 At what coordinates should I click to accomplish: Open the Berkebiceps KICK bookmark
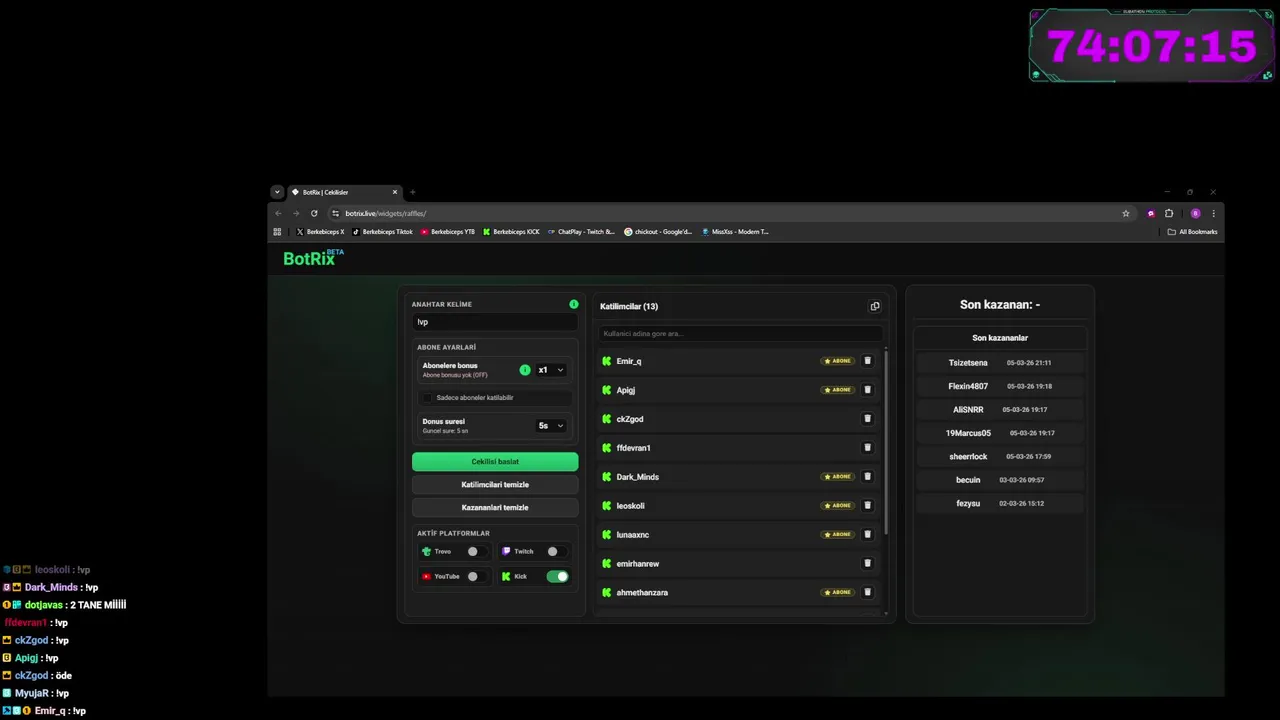(x=511, y=231)
